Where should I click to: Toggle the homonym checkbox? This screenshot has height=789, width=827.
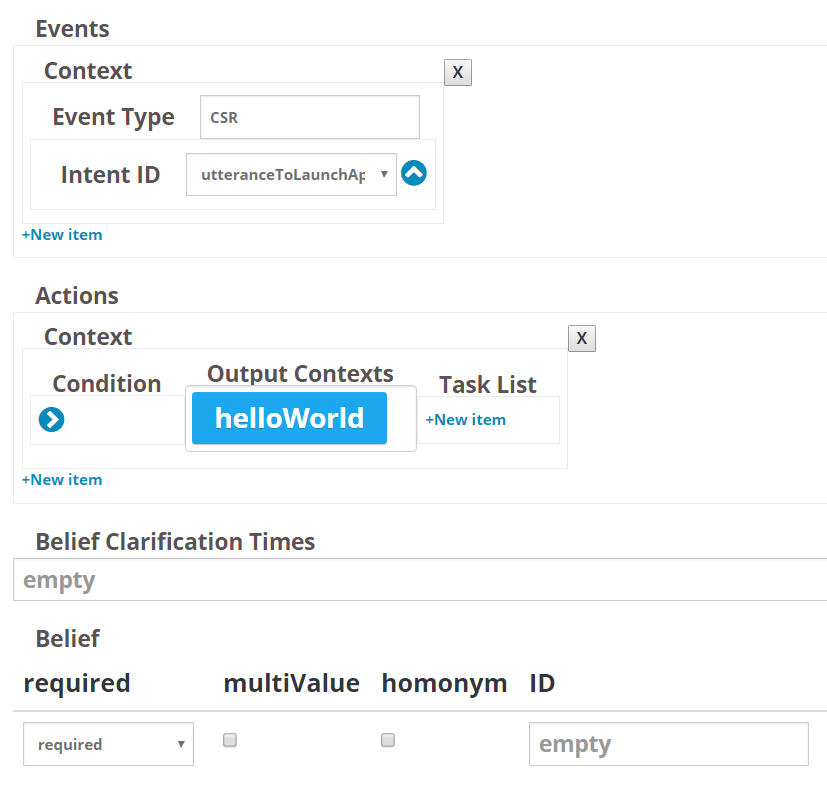(388, 740)
